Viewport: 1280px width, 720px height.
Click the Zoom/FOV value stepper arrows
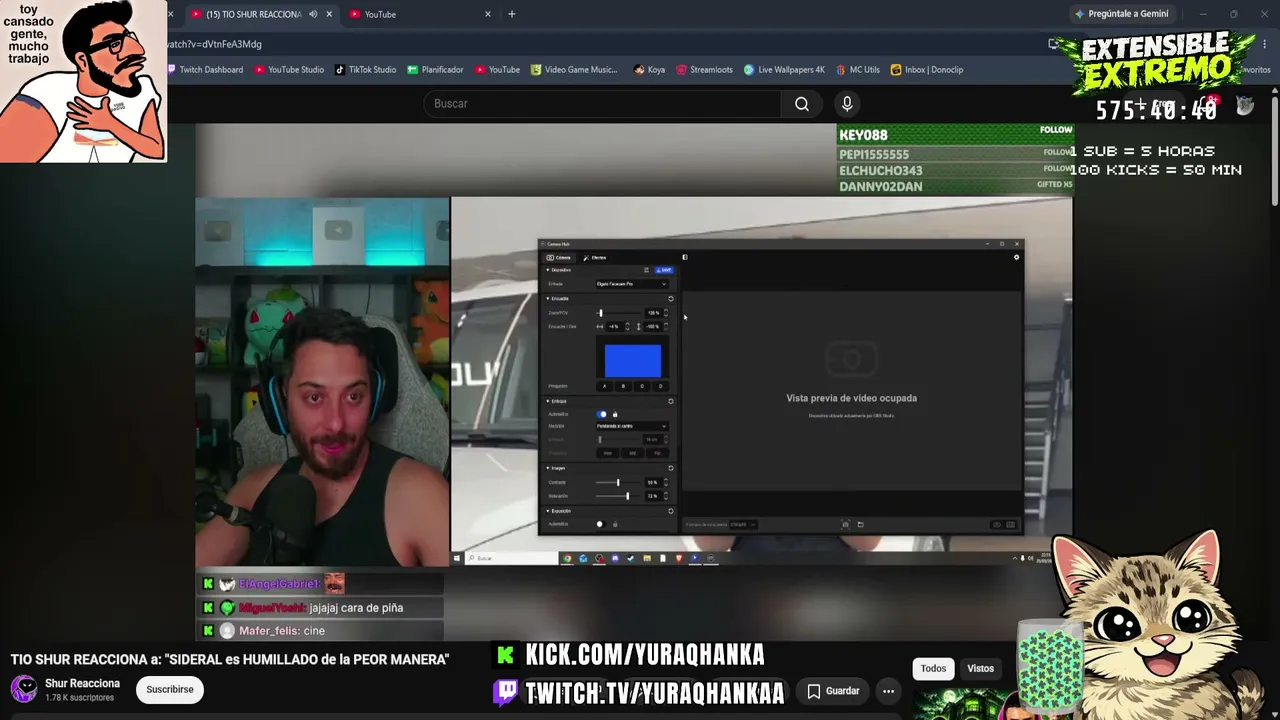[666, 313]
